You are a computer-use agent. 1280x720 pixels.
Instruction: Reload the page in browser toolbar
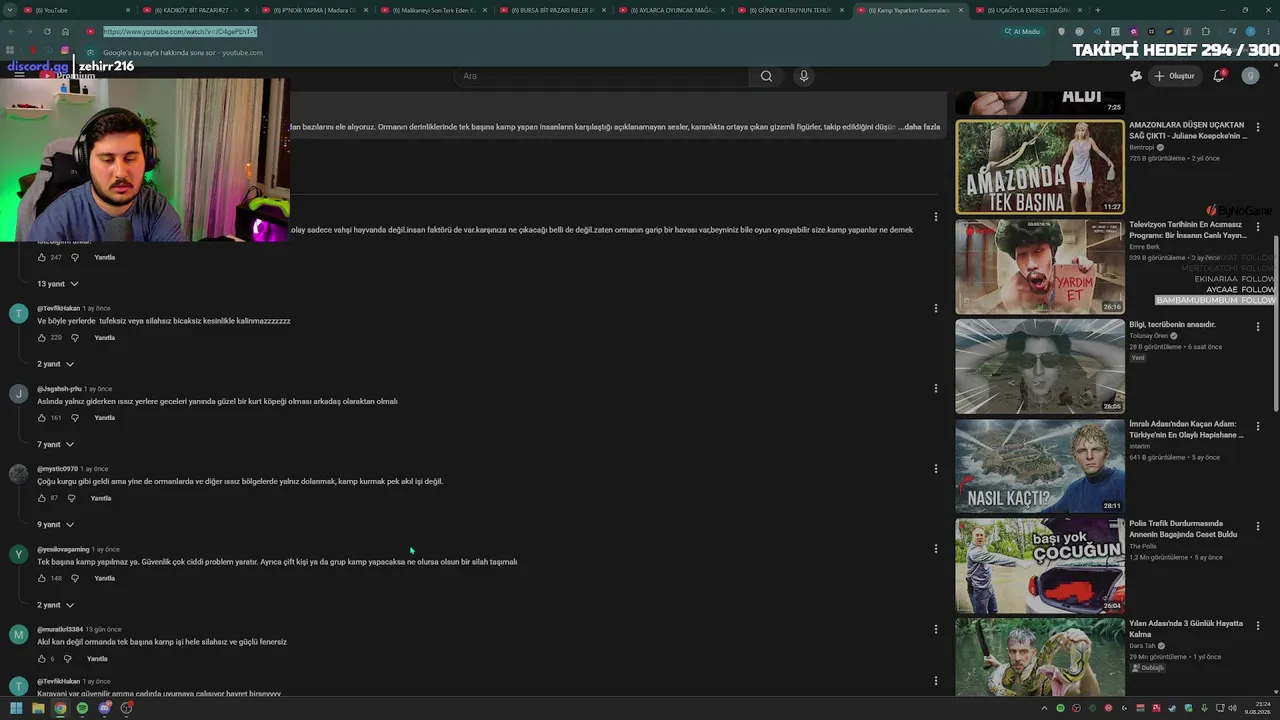click(x=47, y=31)
